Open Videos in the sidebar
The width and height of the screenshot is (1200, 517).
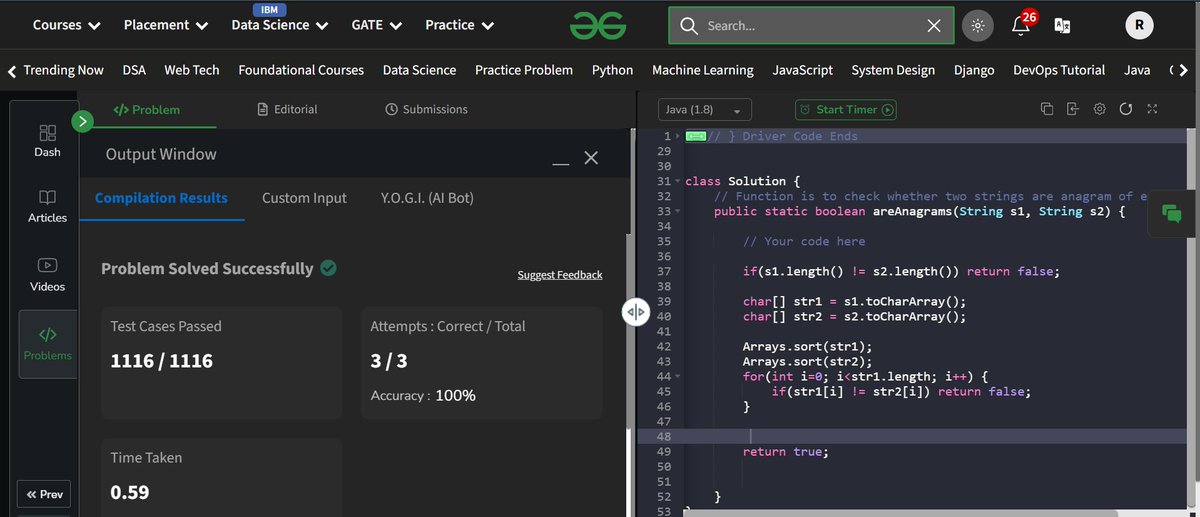pyautogui.click(x=47, y=275)
